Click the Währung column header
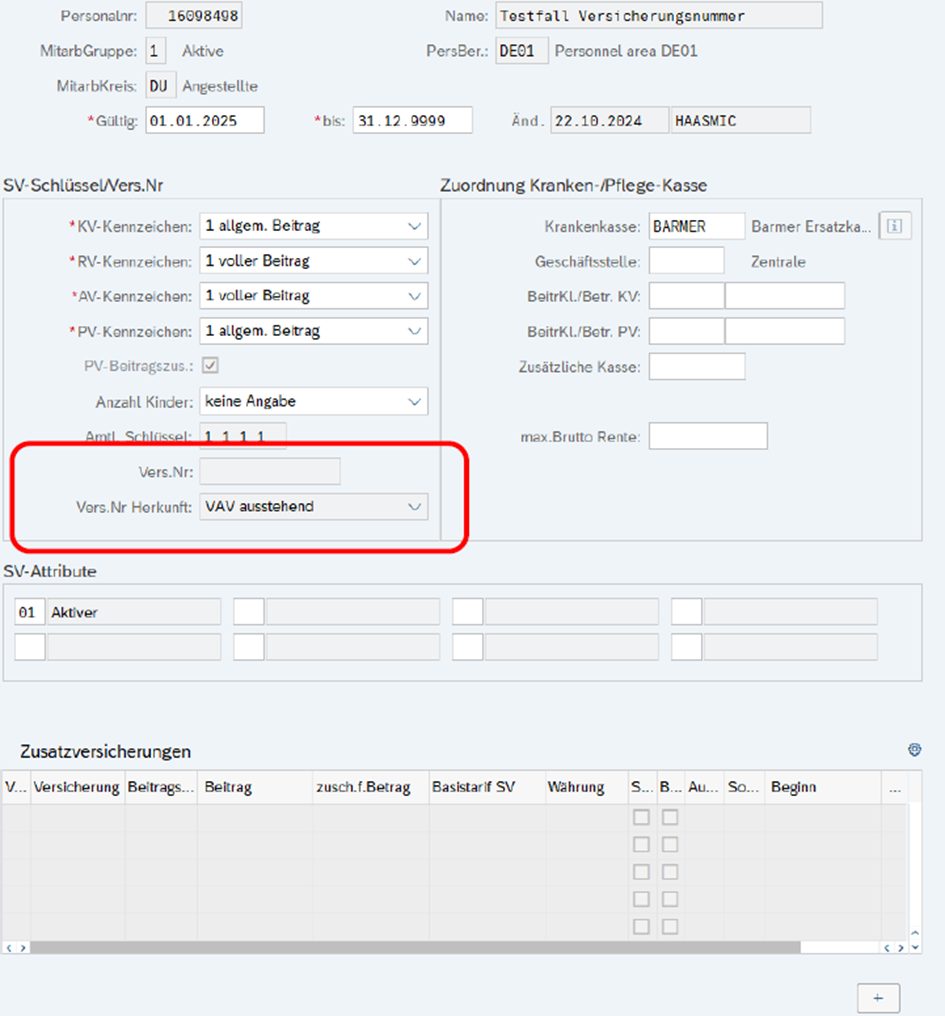 (x=576, y=787)
